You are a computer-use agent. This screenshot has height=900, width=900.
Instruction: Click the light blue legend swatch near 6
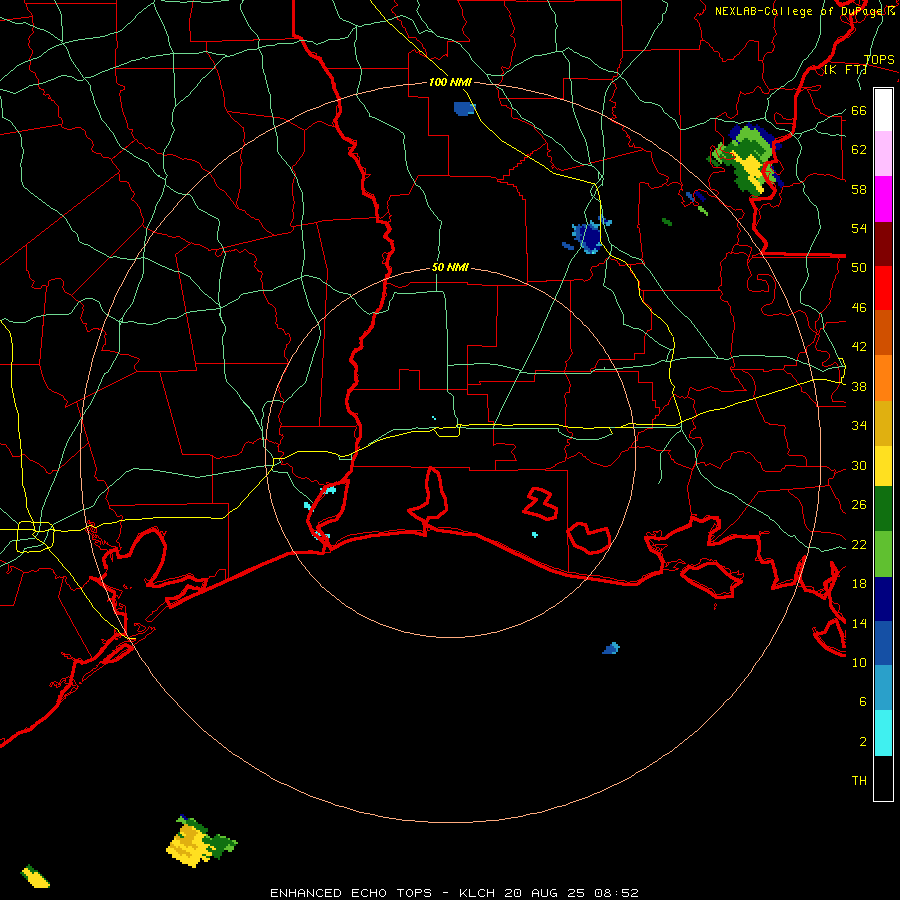(x=883, y=688)
